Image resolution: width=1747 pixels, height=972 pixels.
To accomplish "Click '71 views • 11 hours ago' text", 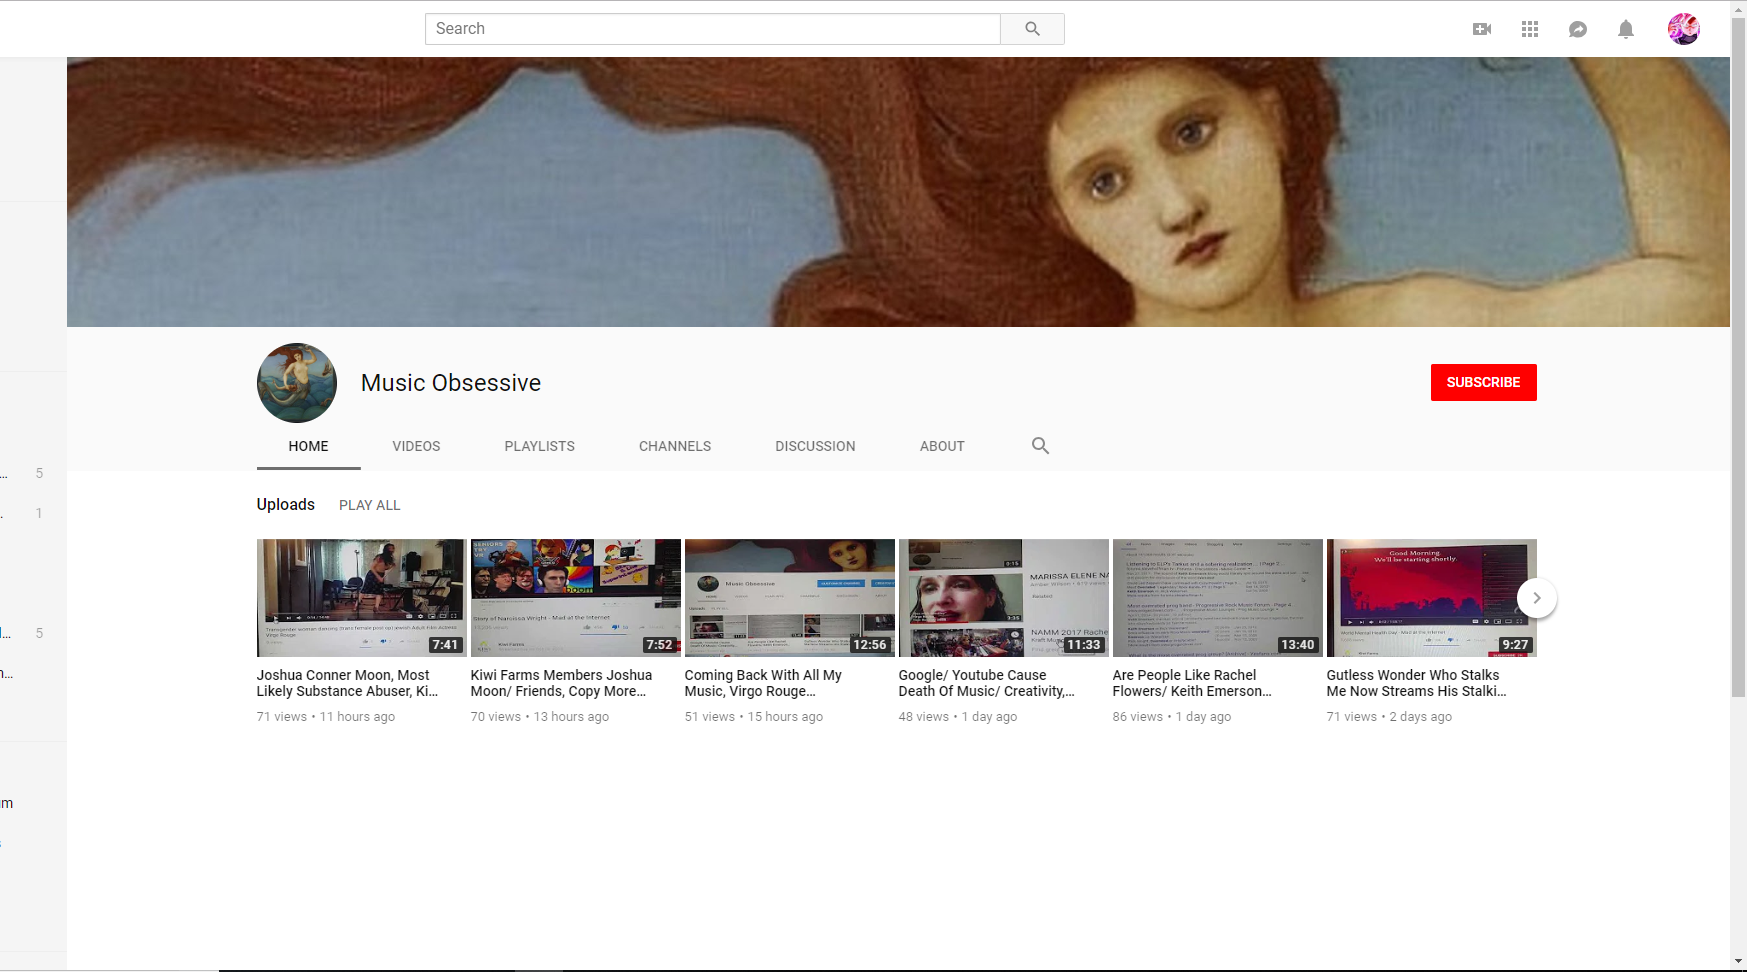I will pyautogui.click(x=326, y=717).
